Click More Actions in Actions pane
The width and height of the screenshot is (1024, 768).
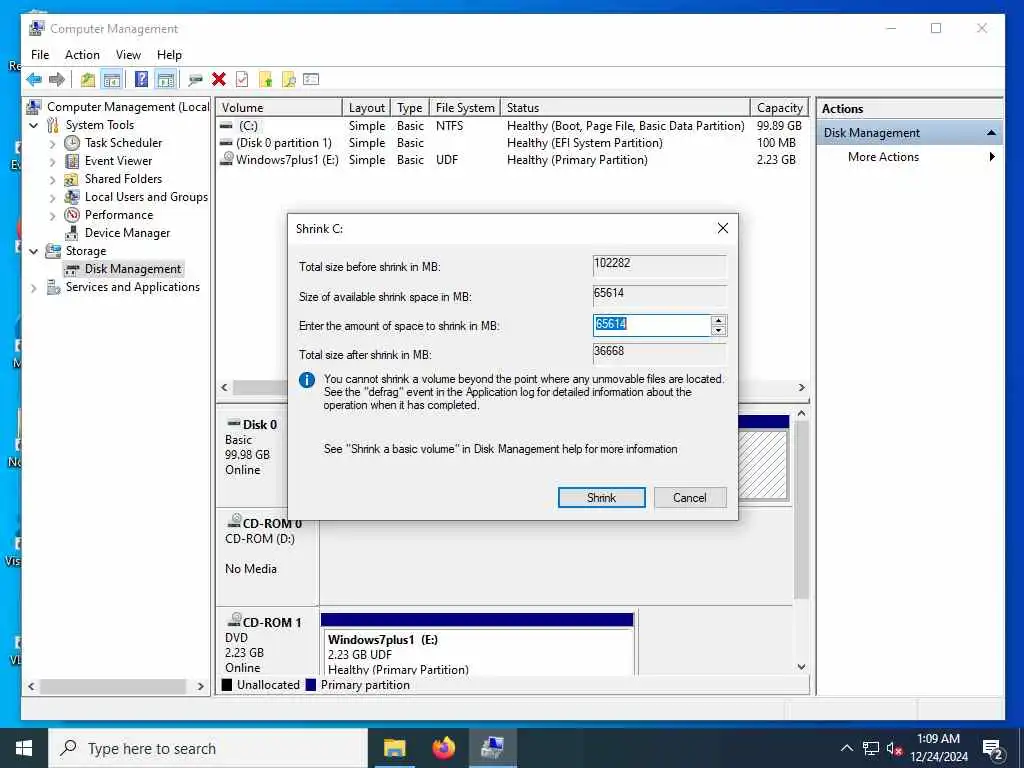pos(883,157)
